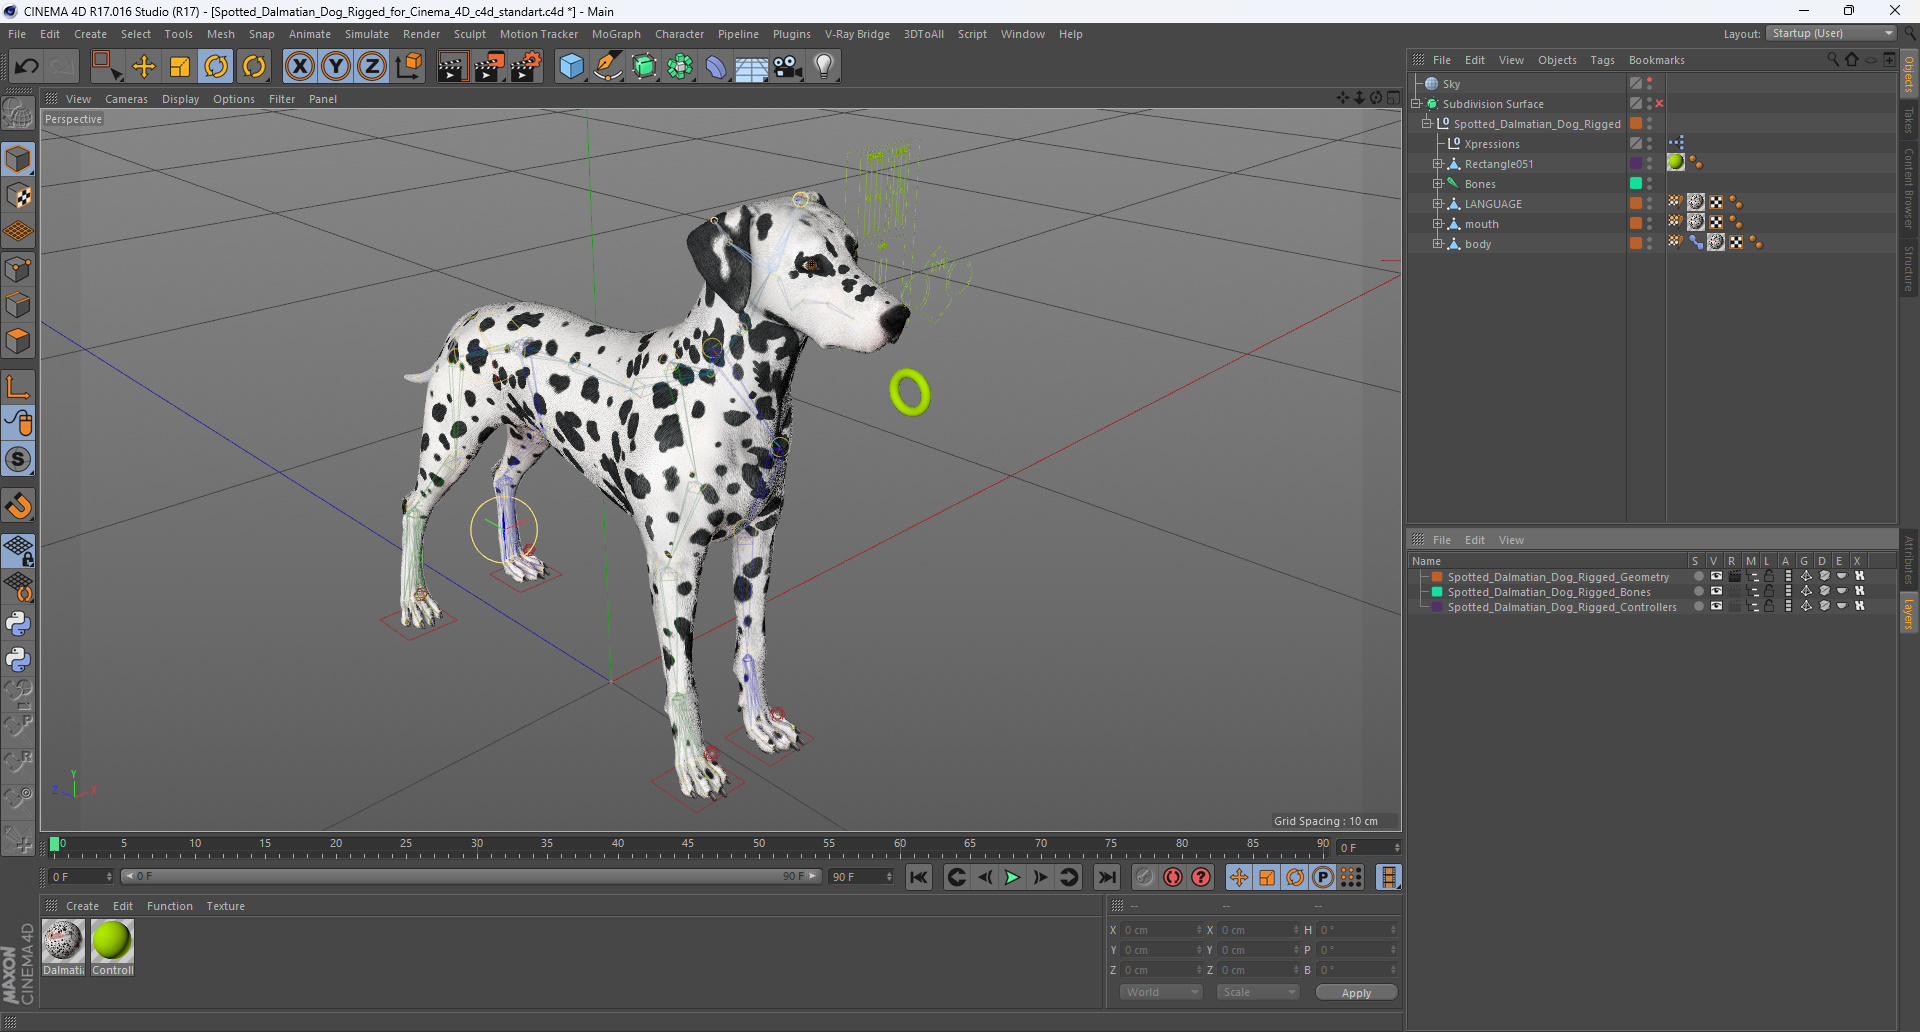Open viewport Cameras menu
1920x1032 pixels.
point(126,99)
